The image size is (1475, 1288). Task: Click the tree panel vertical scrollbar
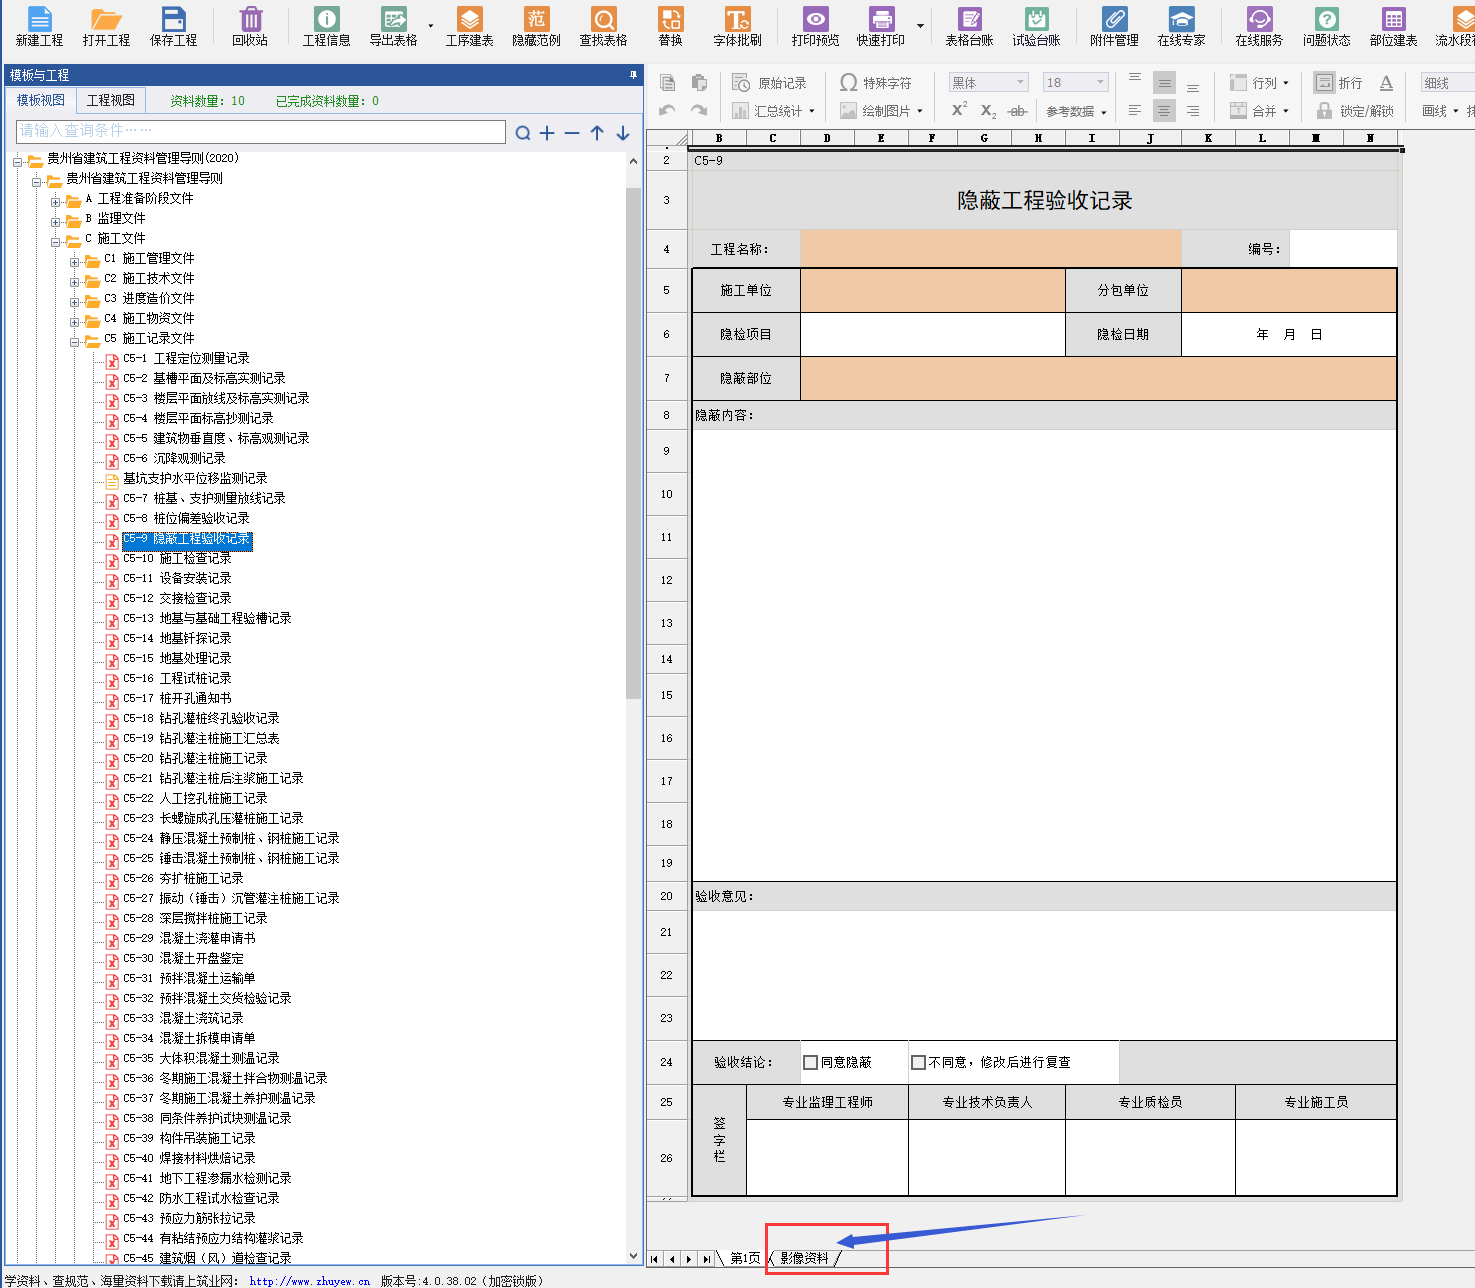tap(633, 443)
